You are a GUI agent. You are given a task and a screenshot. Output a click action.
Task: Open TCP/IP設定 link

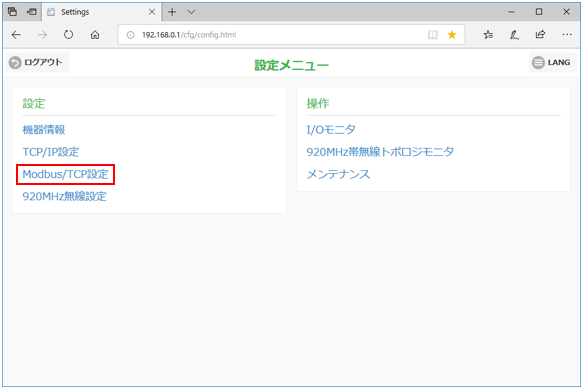tap(51, 152)
